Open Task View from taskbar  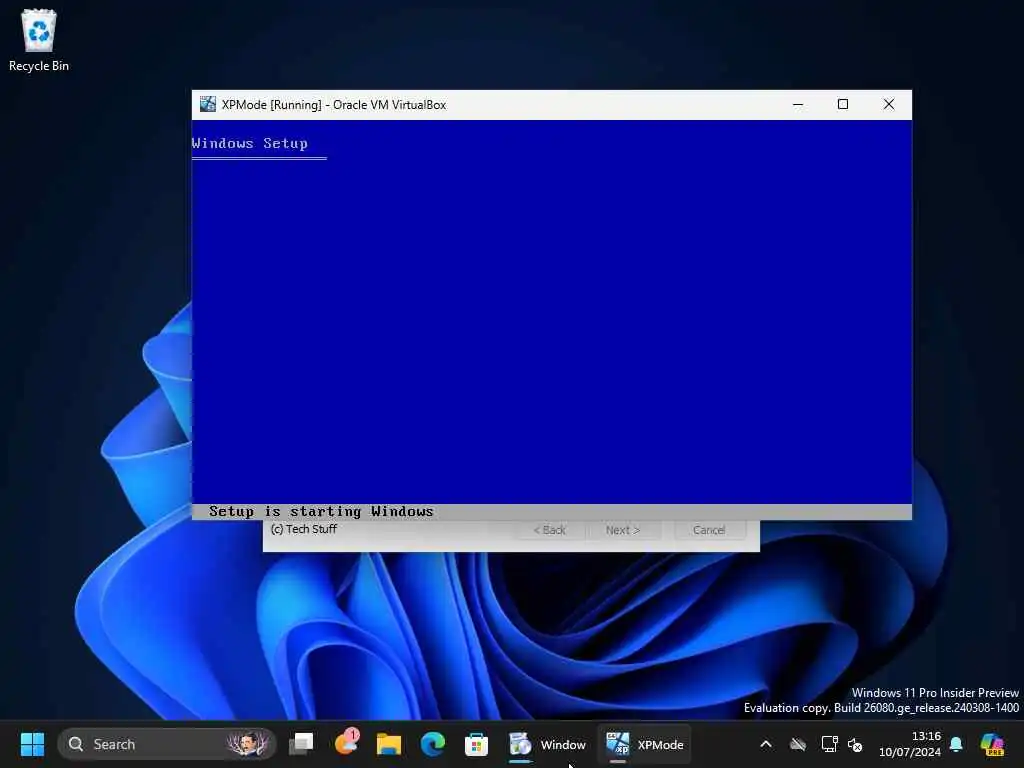coord(301,744)
